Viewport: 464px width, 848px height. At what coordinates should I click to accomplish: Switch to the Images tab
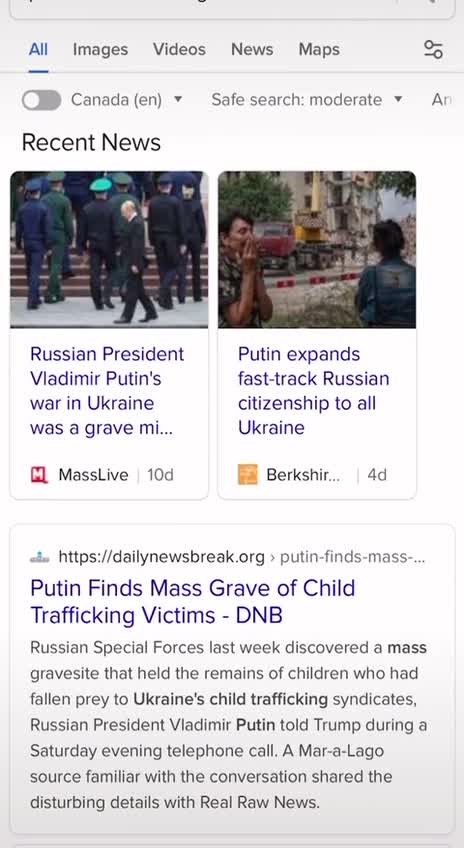coord(100,49)
